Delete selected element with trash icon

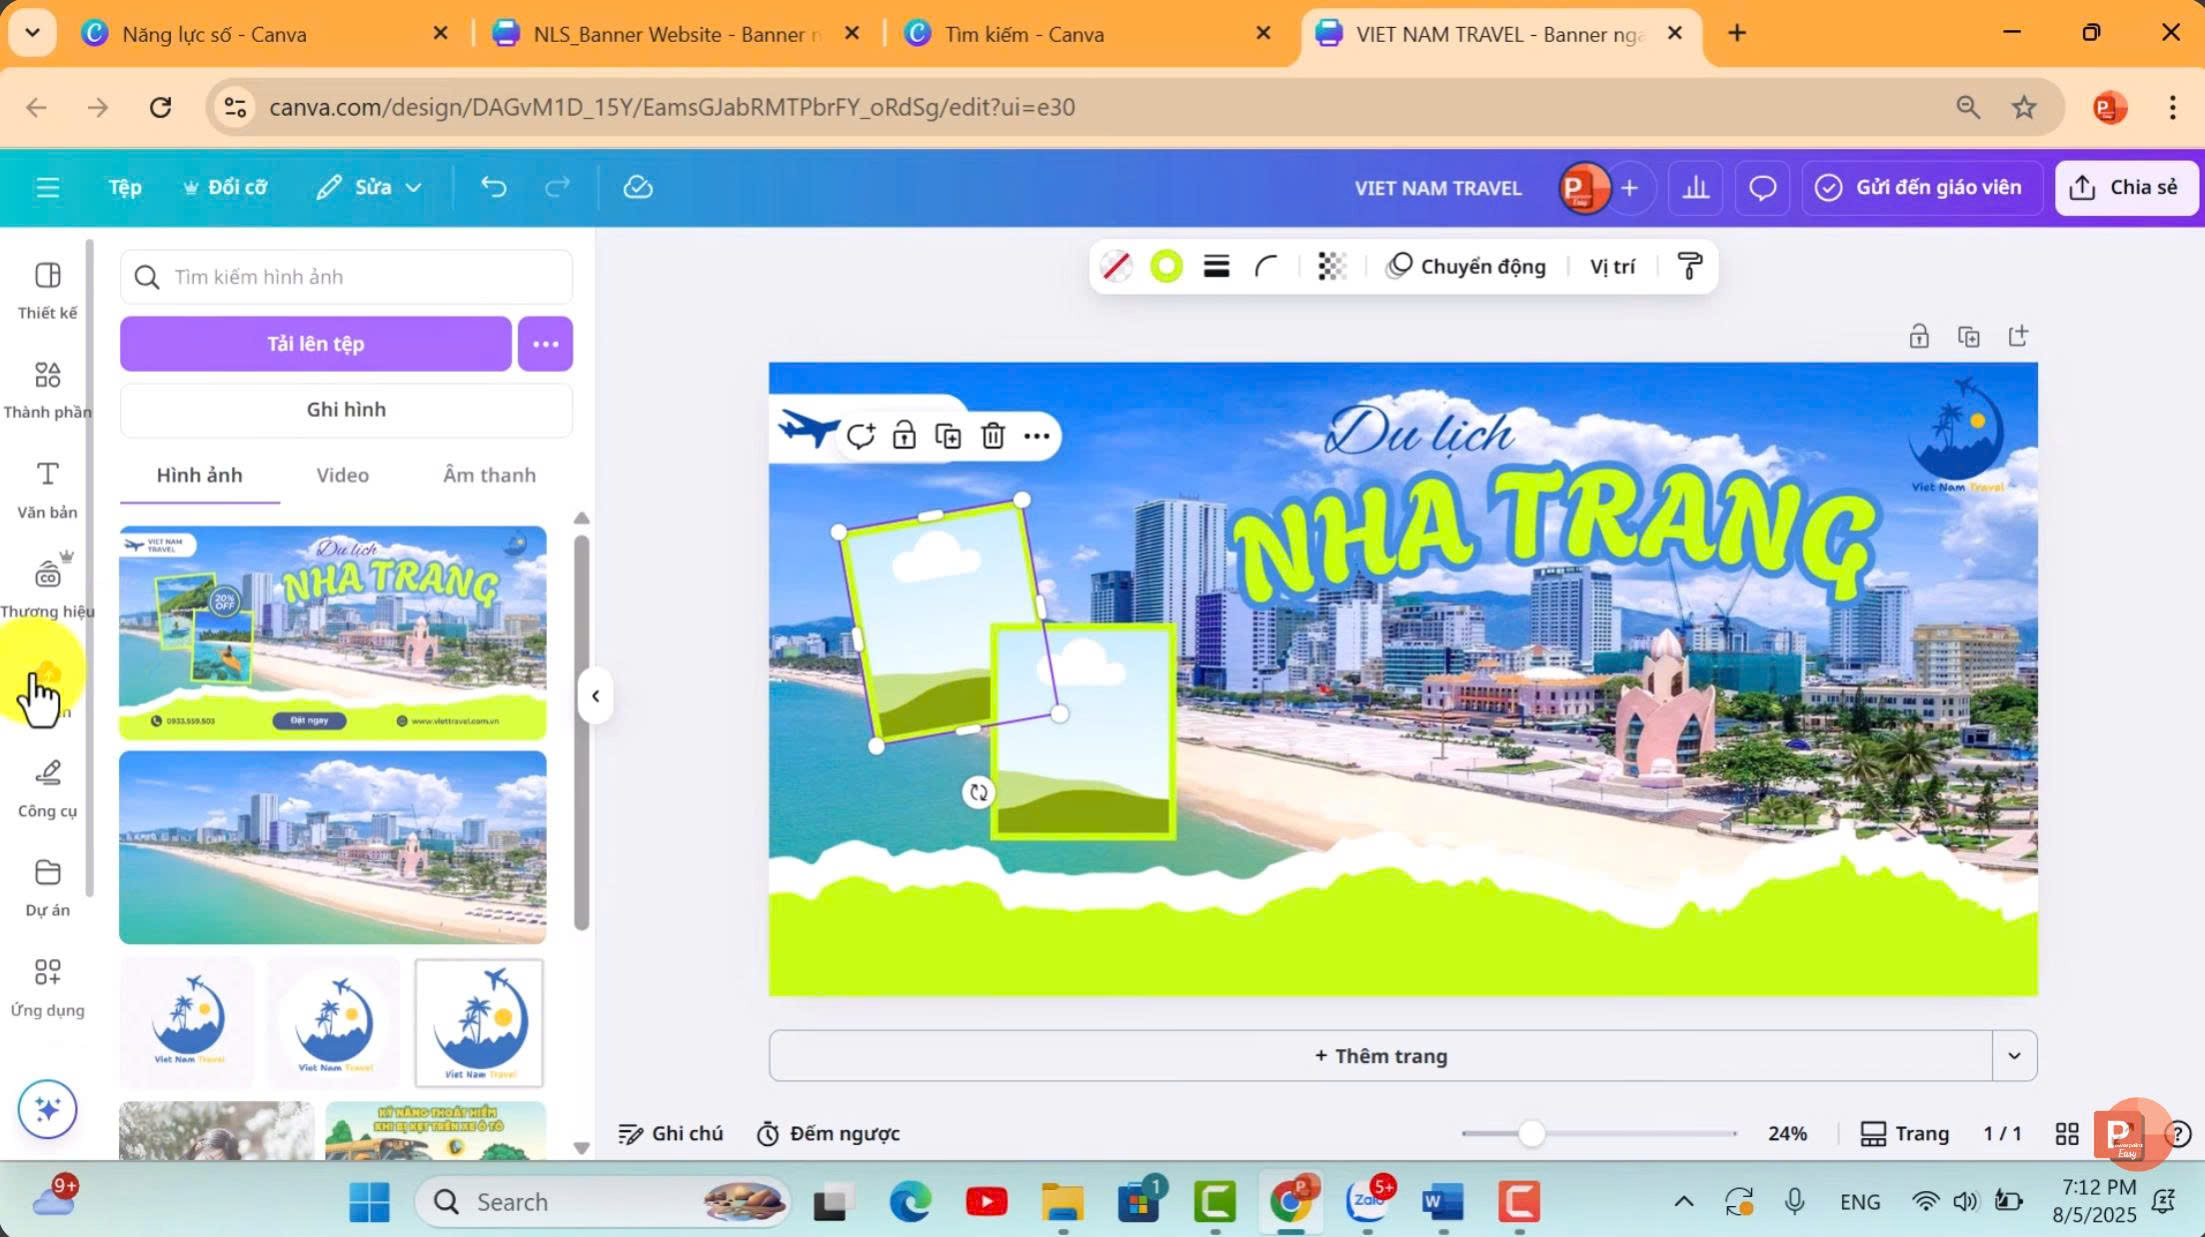pos(992,436)
